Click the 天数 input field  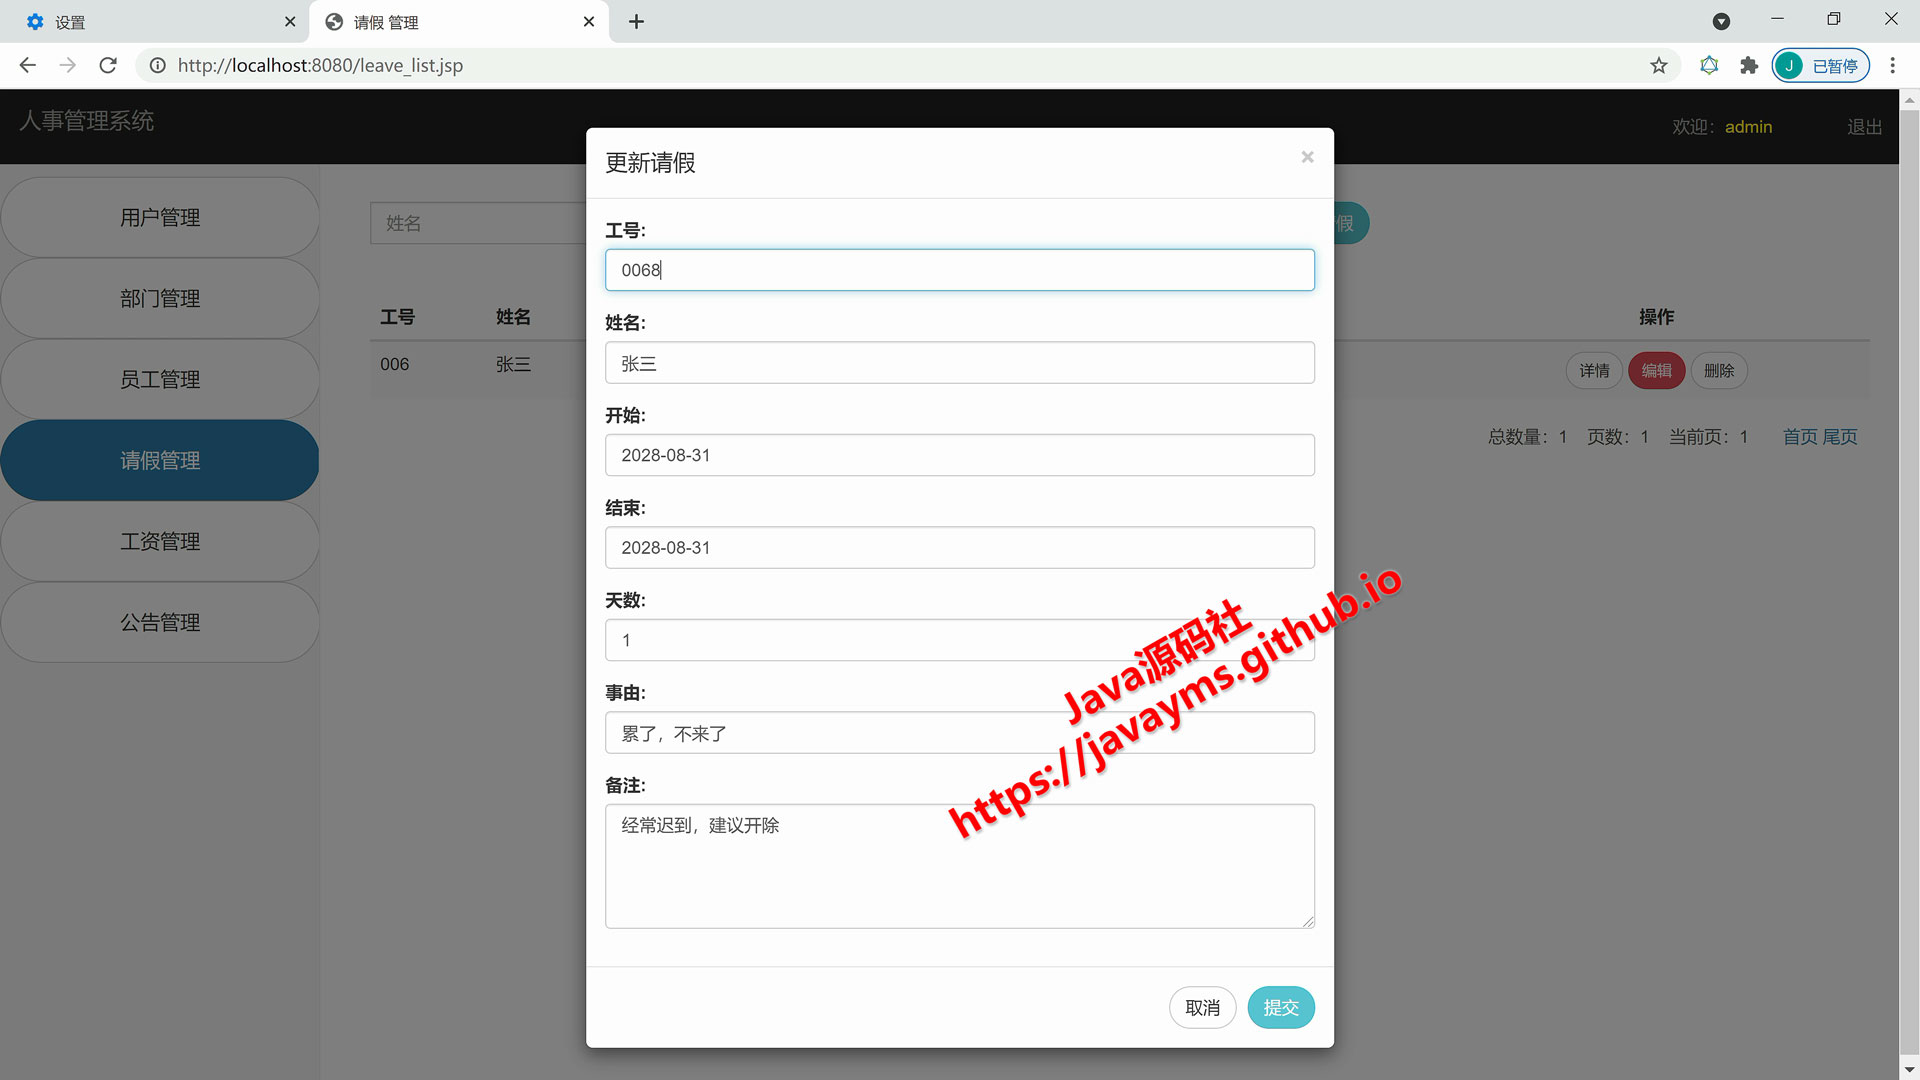pyautogui.click(x=959, y=640)
